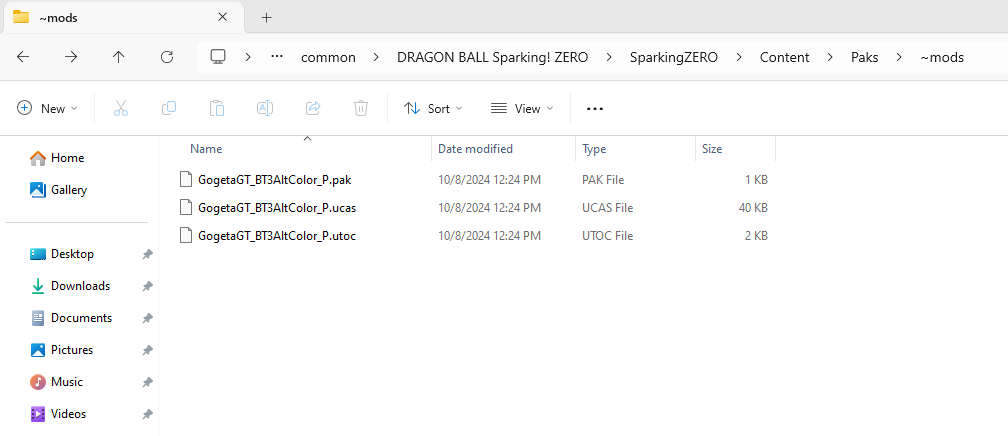The height and width of the screenshot is (436, 1008).
Task: Open the New item dropdown
Action: (47, 108)
